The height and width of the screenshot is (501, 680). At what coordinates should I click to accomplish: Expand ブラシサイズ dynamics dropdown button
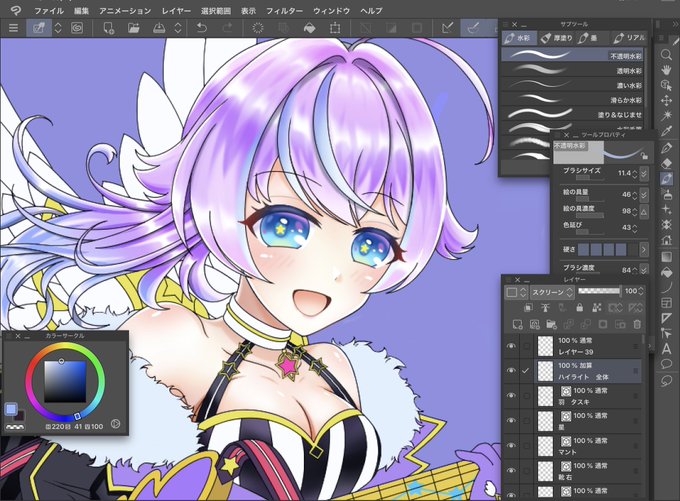point(644,173)
